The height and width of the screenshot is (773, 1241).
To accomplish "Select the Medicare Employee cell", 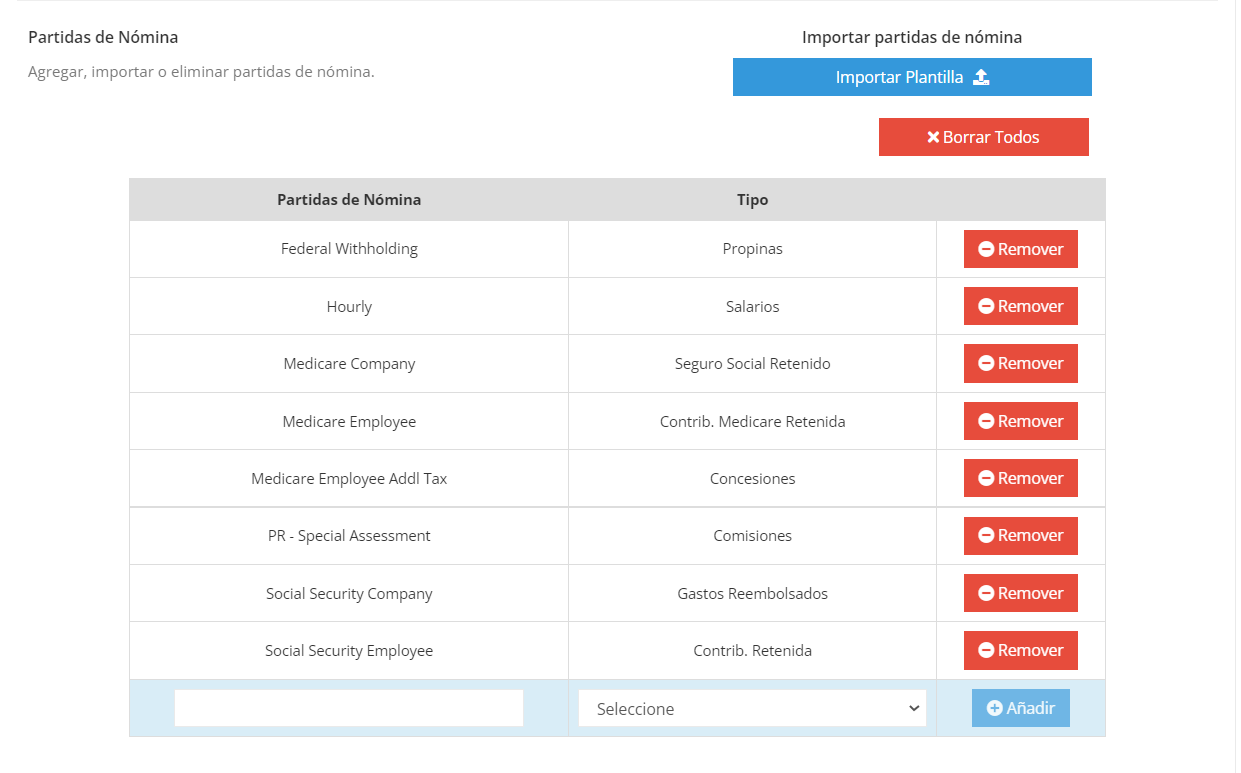I will click(x=349, y=421).
